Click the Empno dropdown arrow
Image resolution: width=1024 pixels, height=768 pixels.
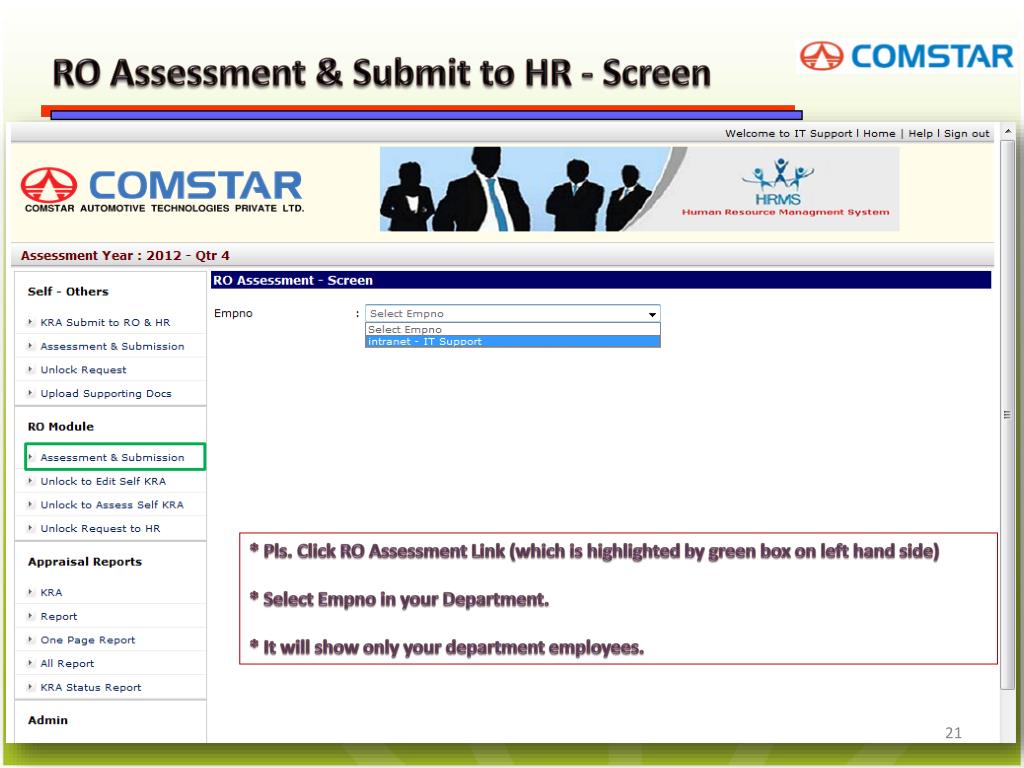(652, 314)
